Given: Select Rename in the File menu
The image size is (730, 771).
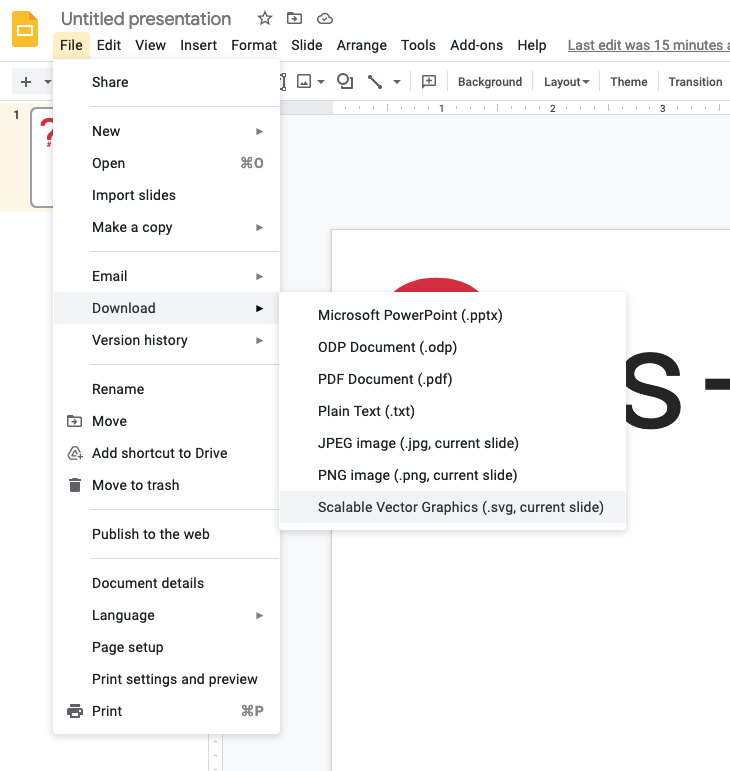Looking at the screenshot, I should pos(167,389).
